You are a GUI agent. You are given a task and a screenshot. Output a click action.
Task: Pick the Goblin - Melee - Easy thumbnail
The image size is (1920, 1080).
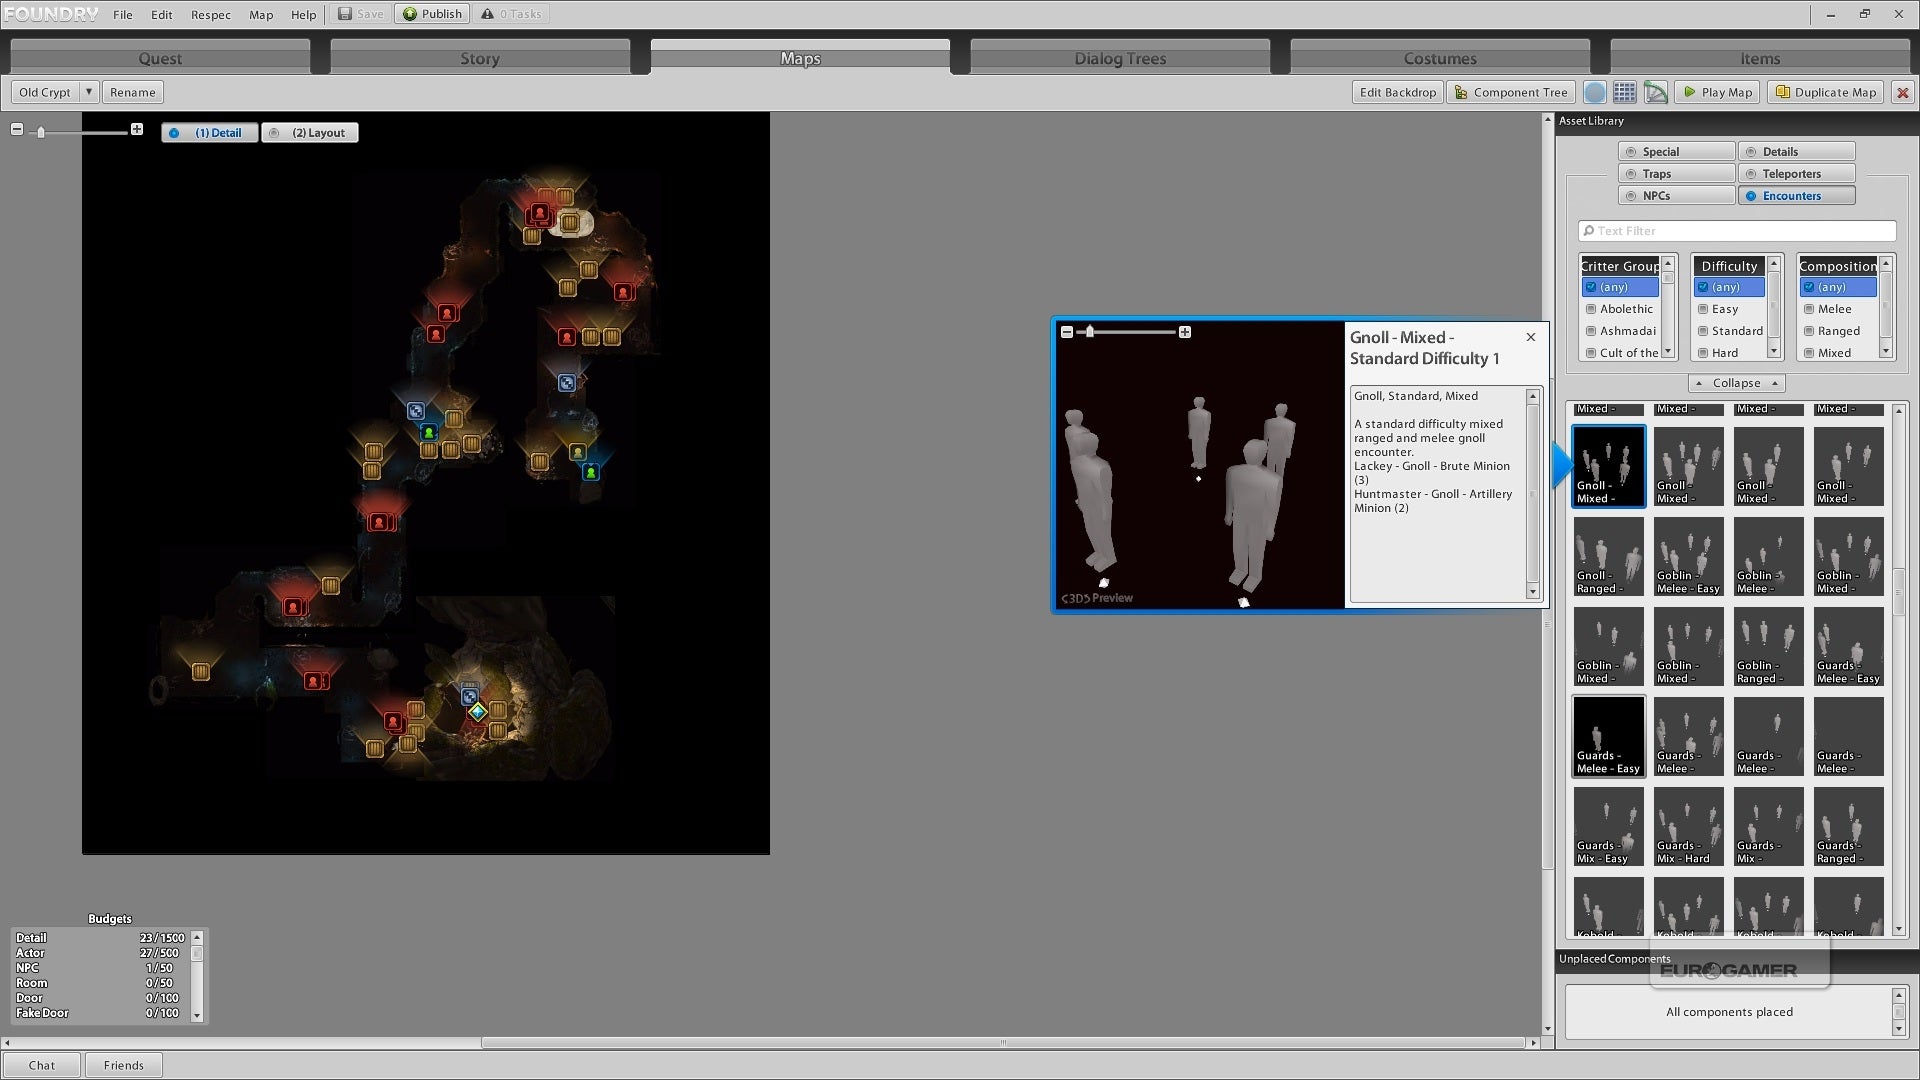coord(1688,557)
